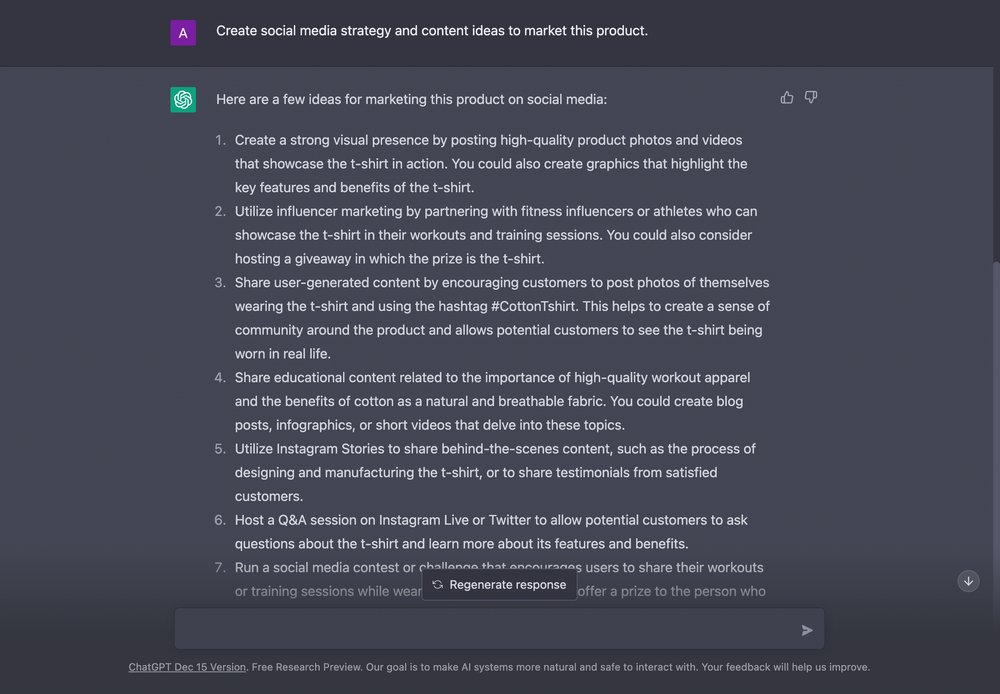
Task: Click the scroll-to-bottom down arrow button
Action: 968,581
